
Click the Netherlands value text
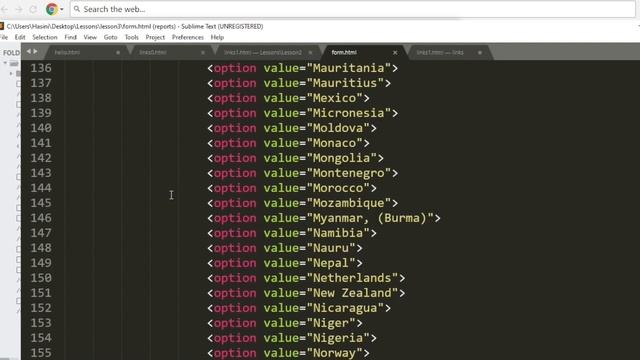point(352,278)
